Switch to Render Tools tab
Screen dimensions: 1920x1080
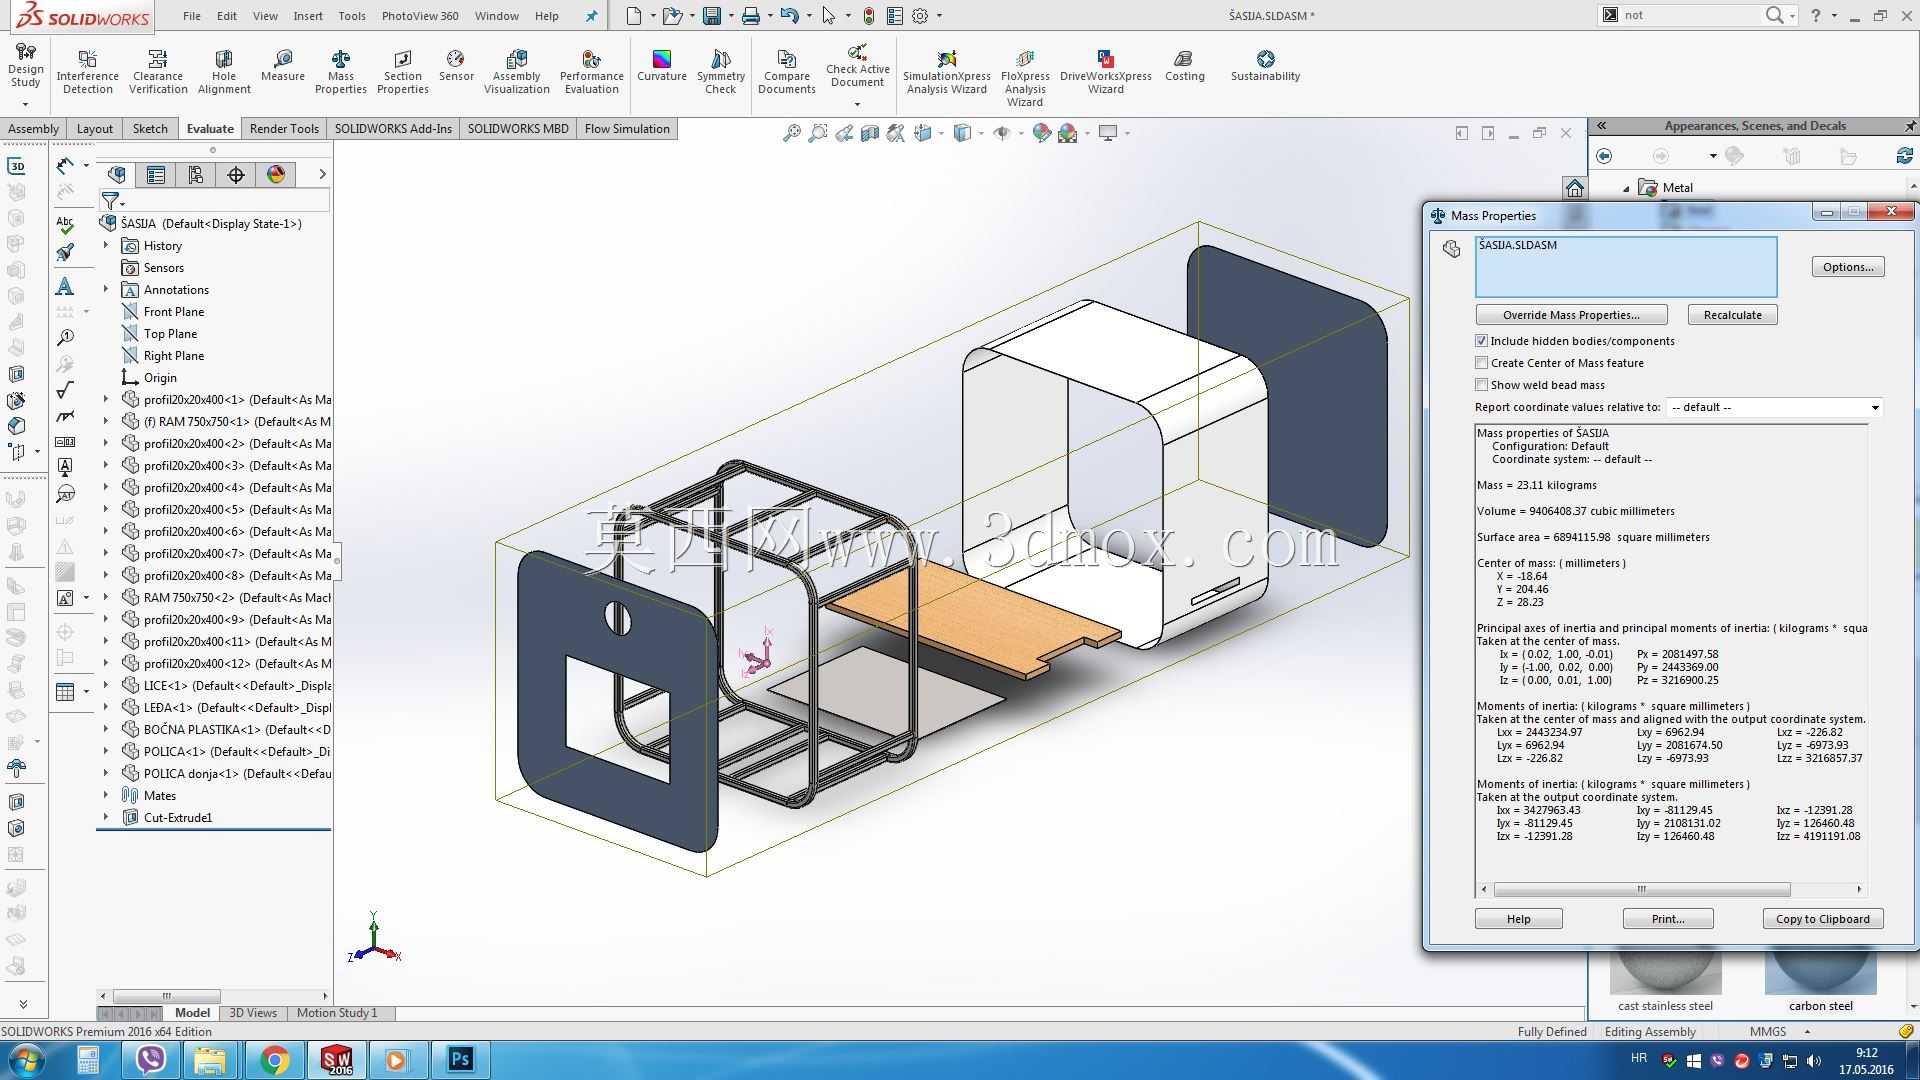click(284, 128)
